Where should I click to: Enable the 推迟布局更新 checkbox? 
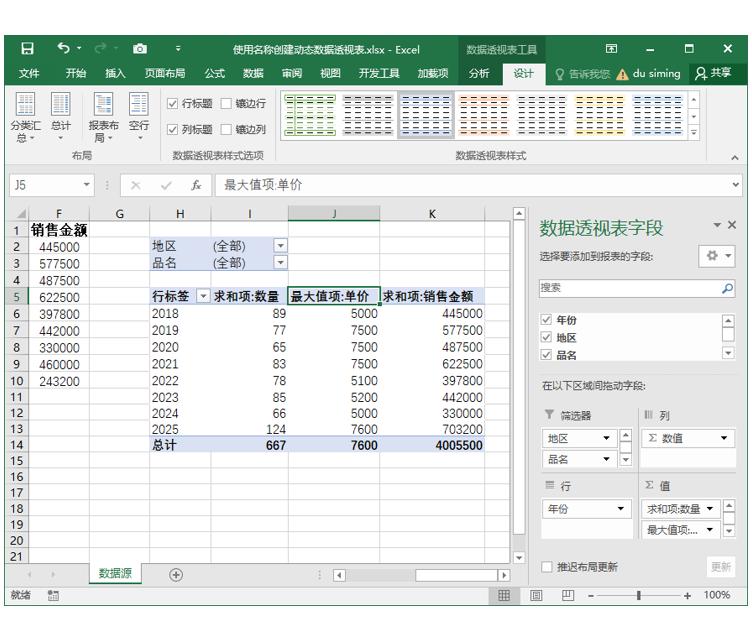pos(547,567)
